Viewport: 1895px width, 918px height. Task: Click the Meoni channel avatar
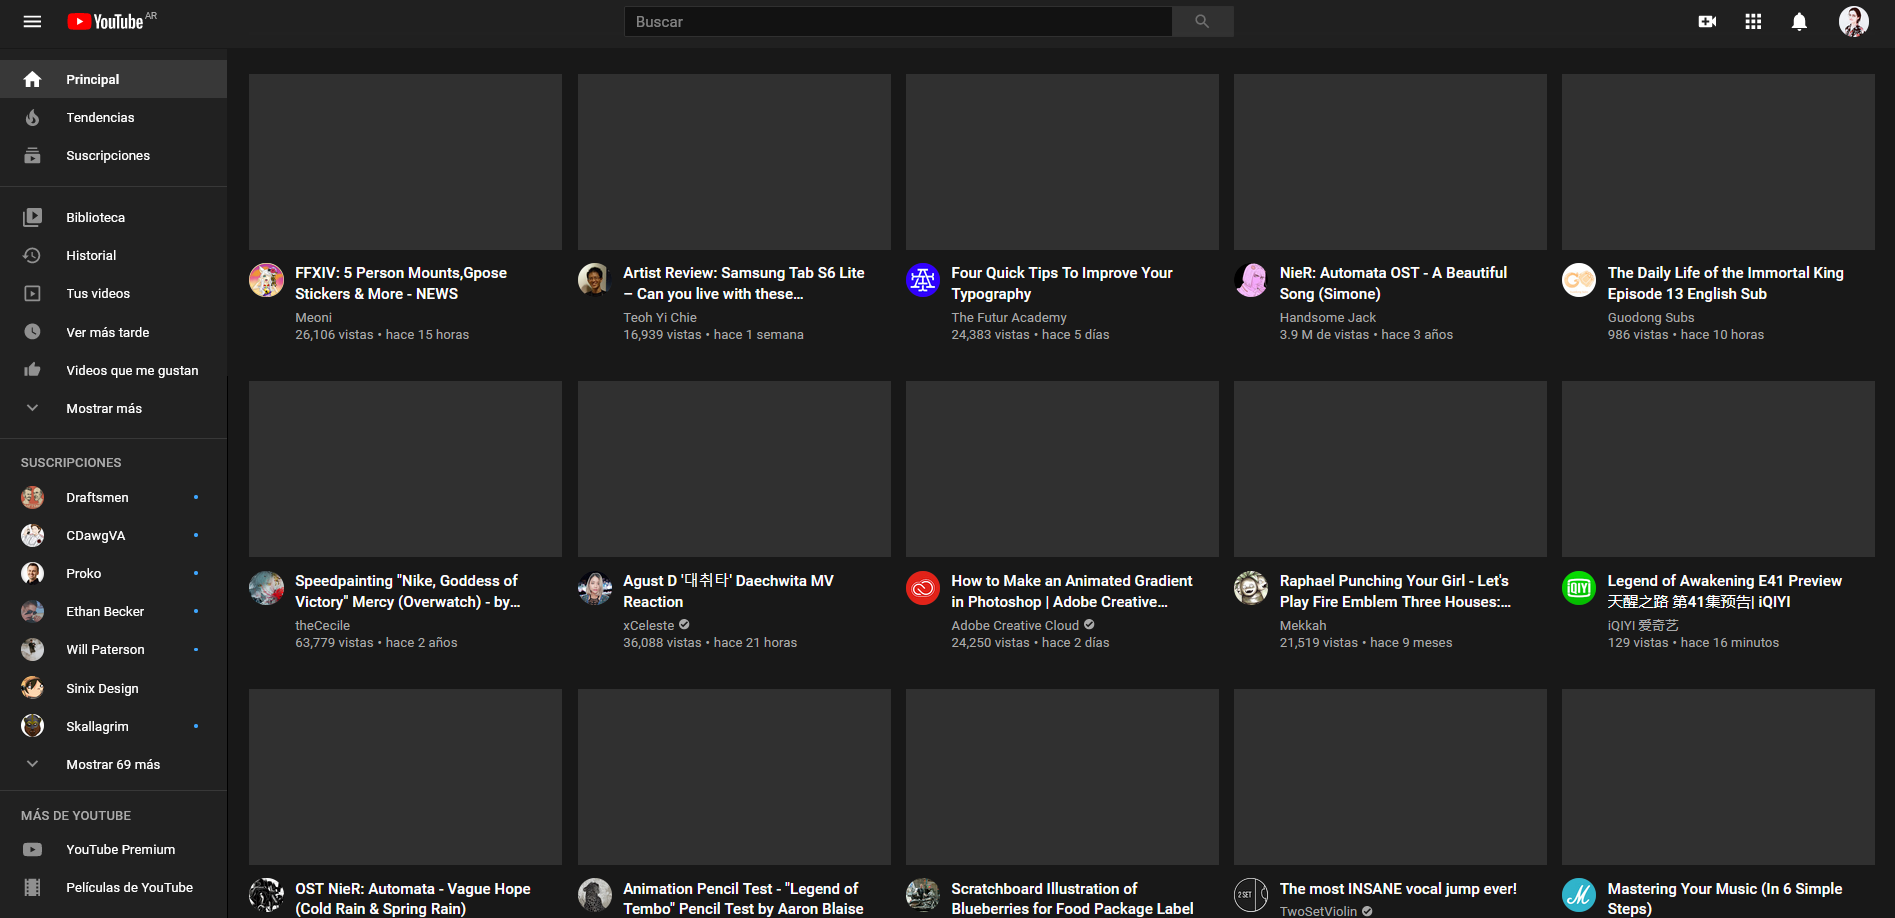266,280
